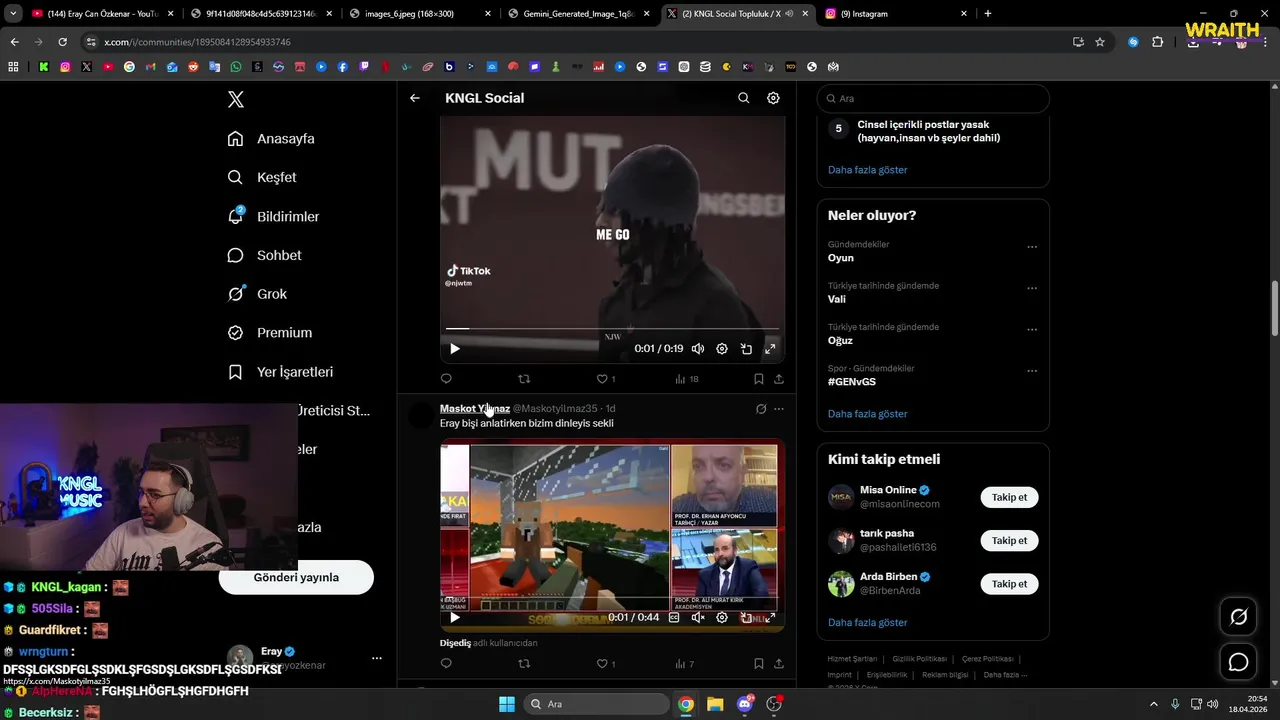The image size is (1280, 720).
Task: Go to Anasayfa in sidebar
Action: coord(271,139)
